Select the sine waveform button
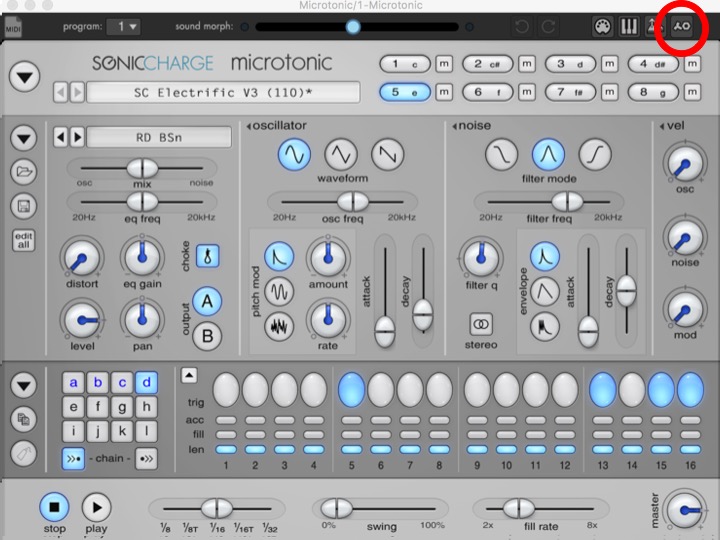Image resolution: width=720 pixels, height=540 pixels. pos(294,154)
